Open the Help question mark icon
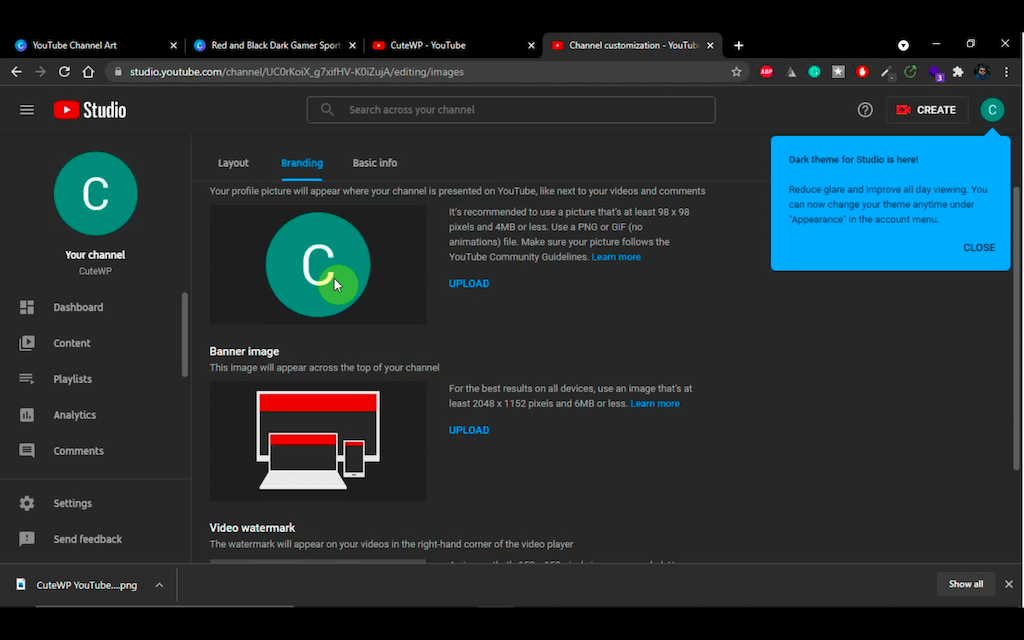 [x=865, y=110]
